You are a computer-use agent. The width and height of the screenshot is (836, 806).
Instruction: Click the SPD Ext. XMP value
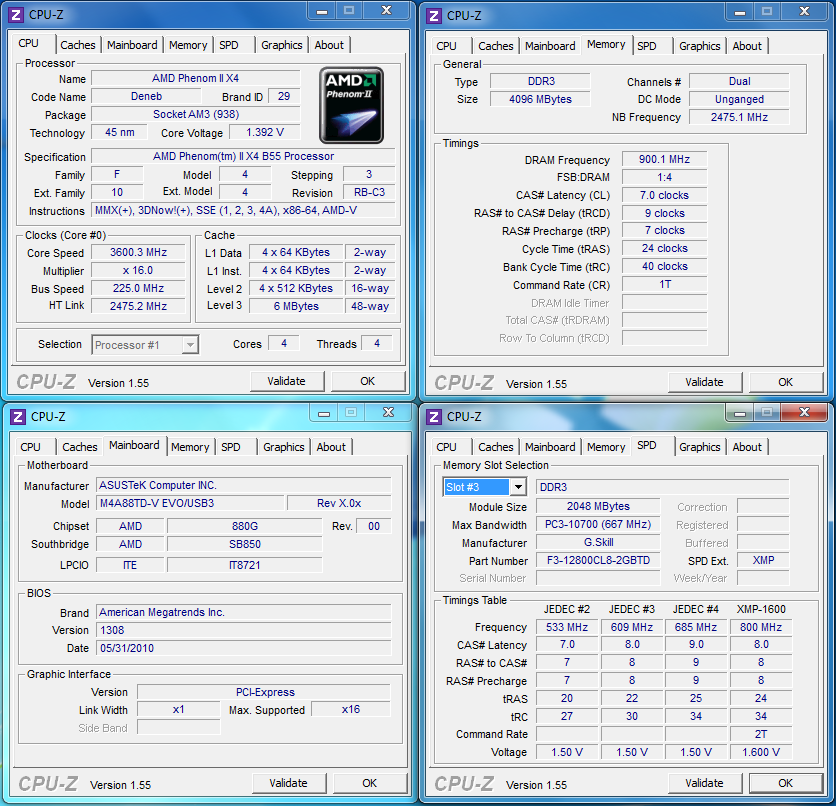tap(763, 560)
